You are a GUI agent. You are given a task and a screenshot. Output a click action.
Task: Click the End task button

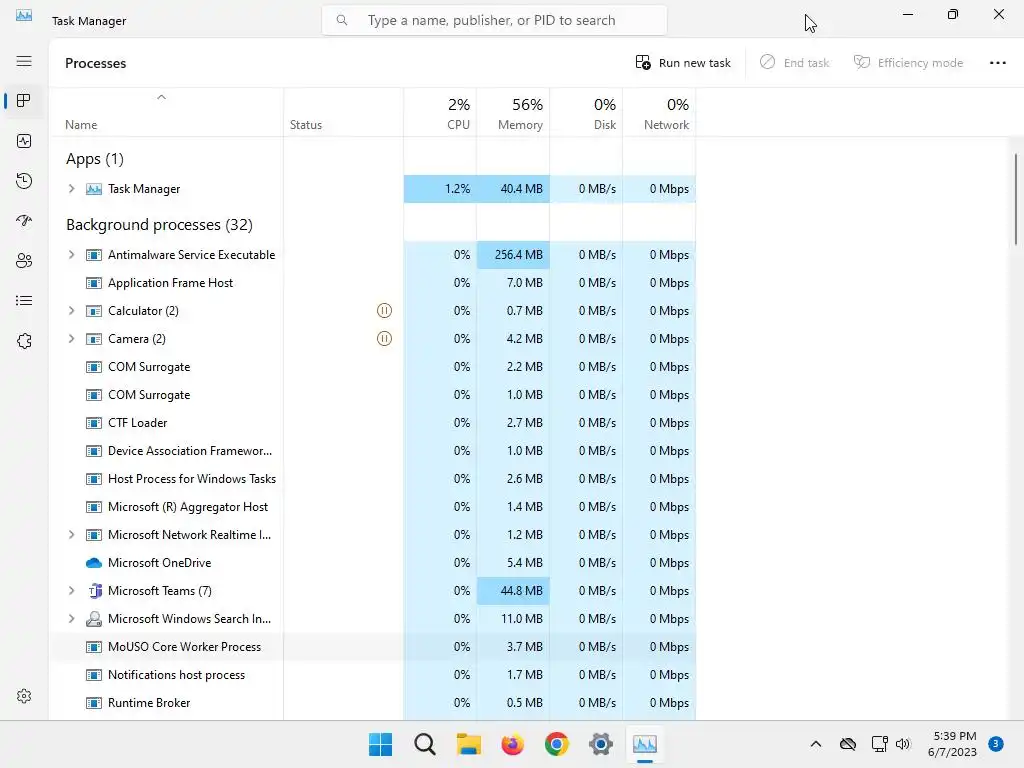(x=794, y=63)
